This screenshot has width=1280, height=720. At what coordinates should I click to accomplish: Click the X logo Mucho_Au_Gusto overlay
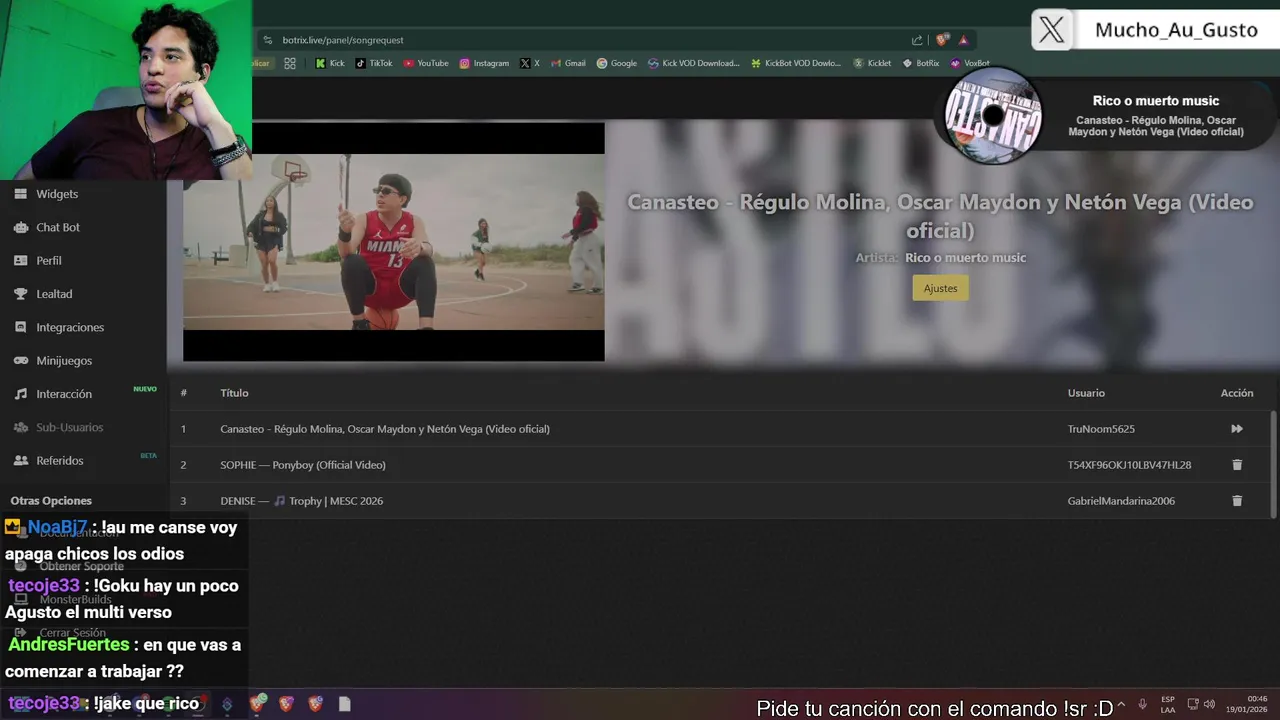tap(1052, 30)
